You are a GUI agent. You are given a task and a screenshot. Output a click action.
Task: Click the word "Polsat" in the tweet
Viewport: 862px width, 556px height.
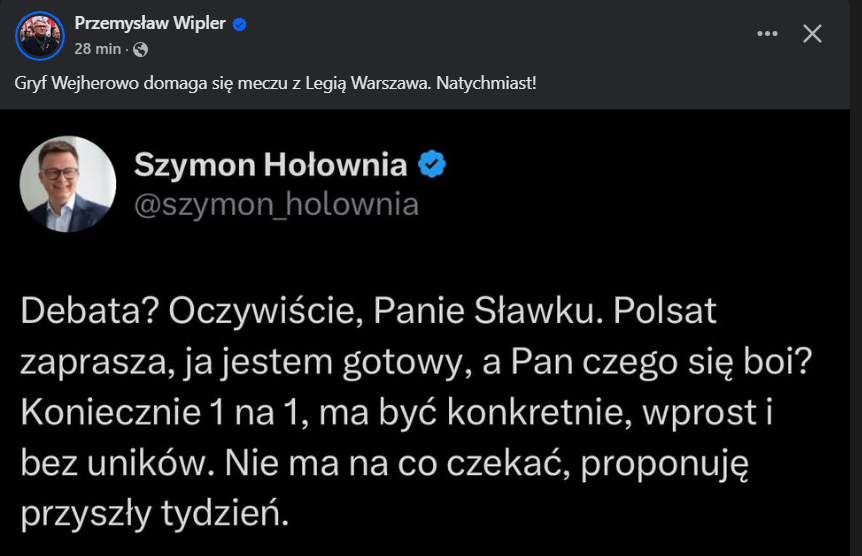(x=663, y=311)
